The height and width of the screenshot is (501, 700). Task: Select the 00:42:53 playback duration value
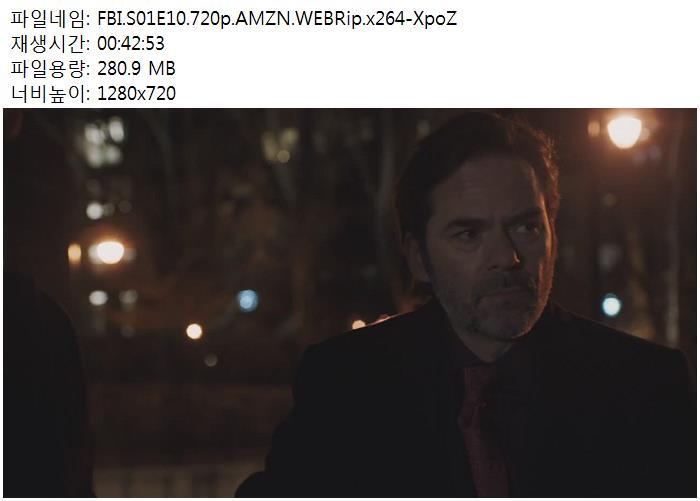tap(131, 44)
